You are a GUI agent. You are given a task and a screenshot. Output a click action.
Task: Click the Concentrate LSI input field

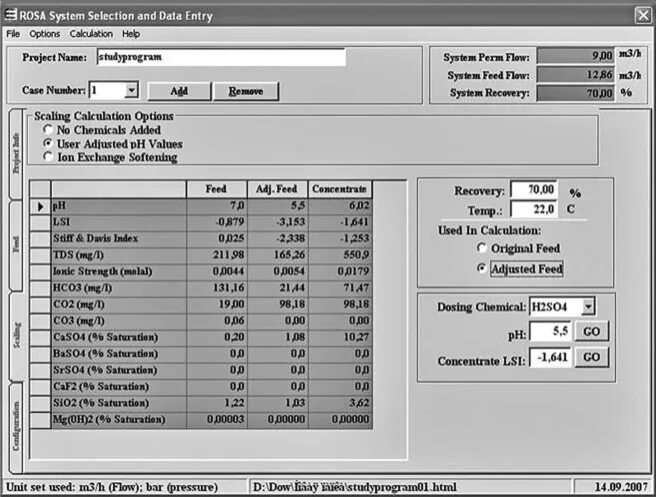tap(550, 357)
